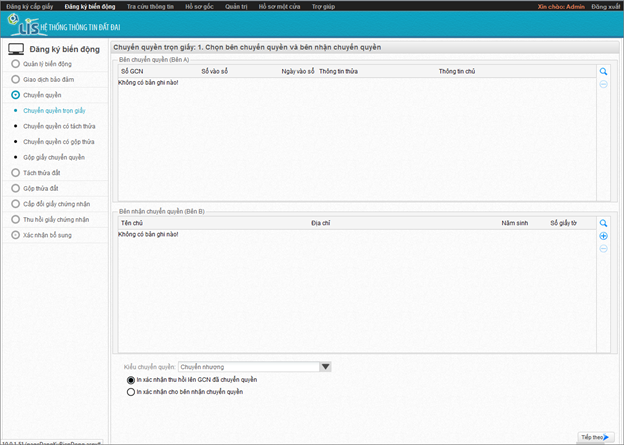Click remove icon in Bên nhận chuyển quyền panel

tap(603, 247)
